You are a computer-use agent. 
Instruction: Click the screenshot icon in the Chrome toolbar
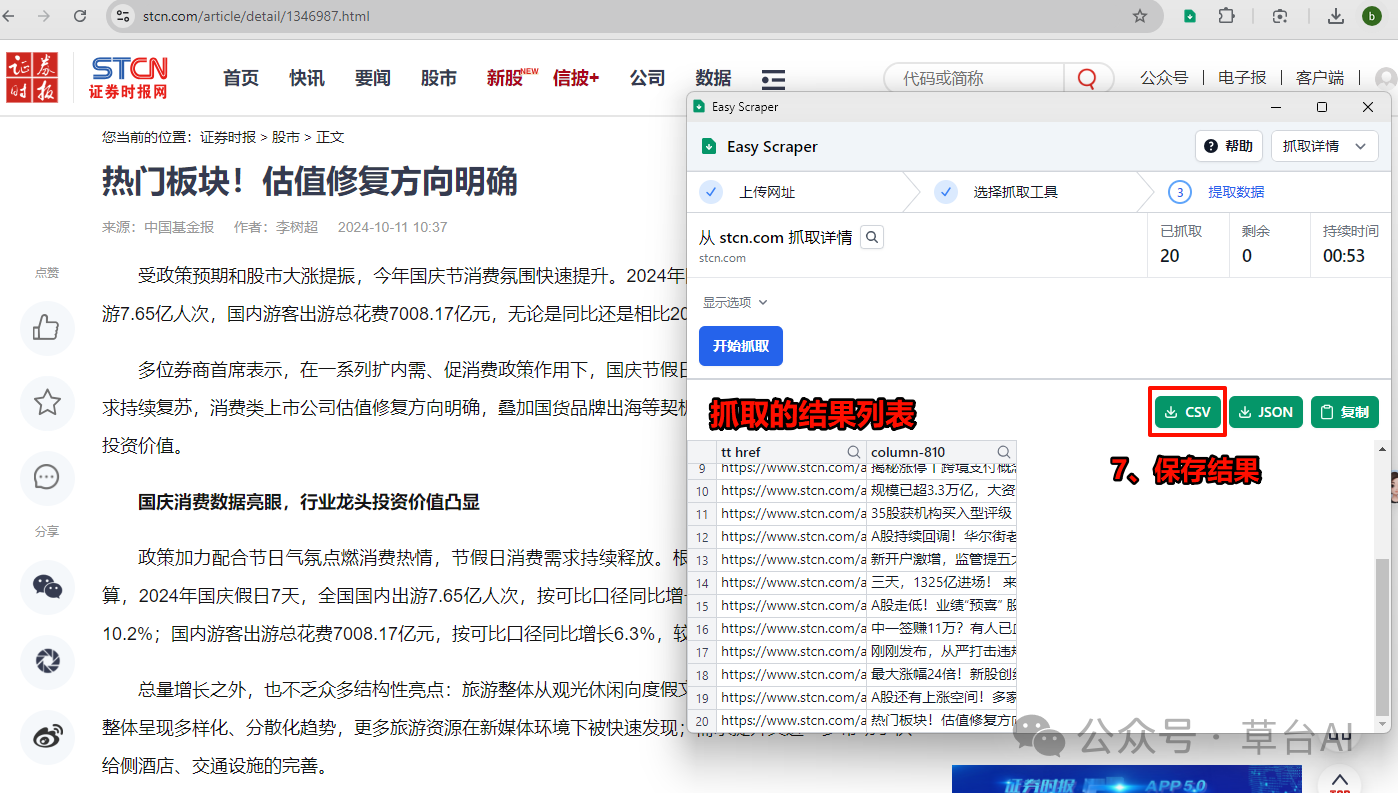(x=1280, y=16)
